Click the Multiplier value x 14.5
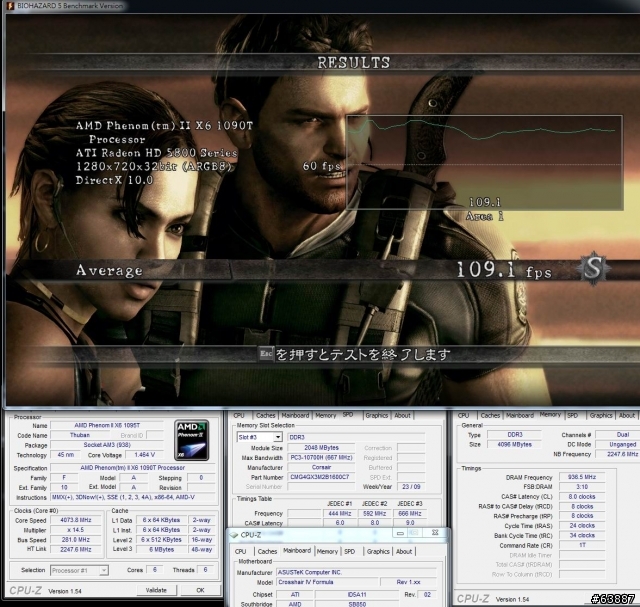This screenshot has height=607, width=640. [76, 530]
